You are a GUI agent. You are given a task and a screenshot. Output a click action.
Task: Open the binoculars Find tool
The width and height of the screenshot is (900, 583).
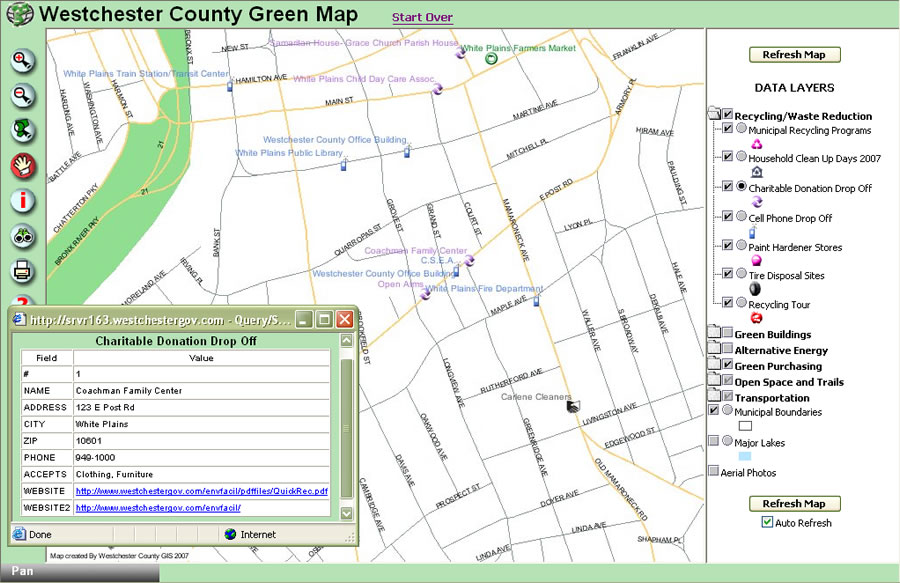pyautogui.click(x=22, y=236)
